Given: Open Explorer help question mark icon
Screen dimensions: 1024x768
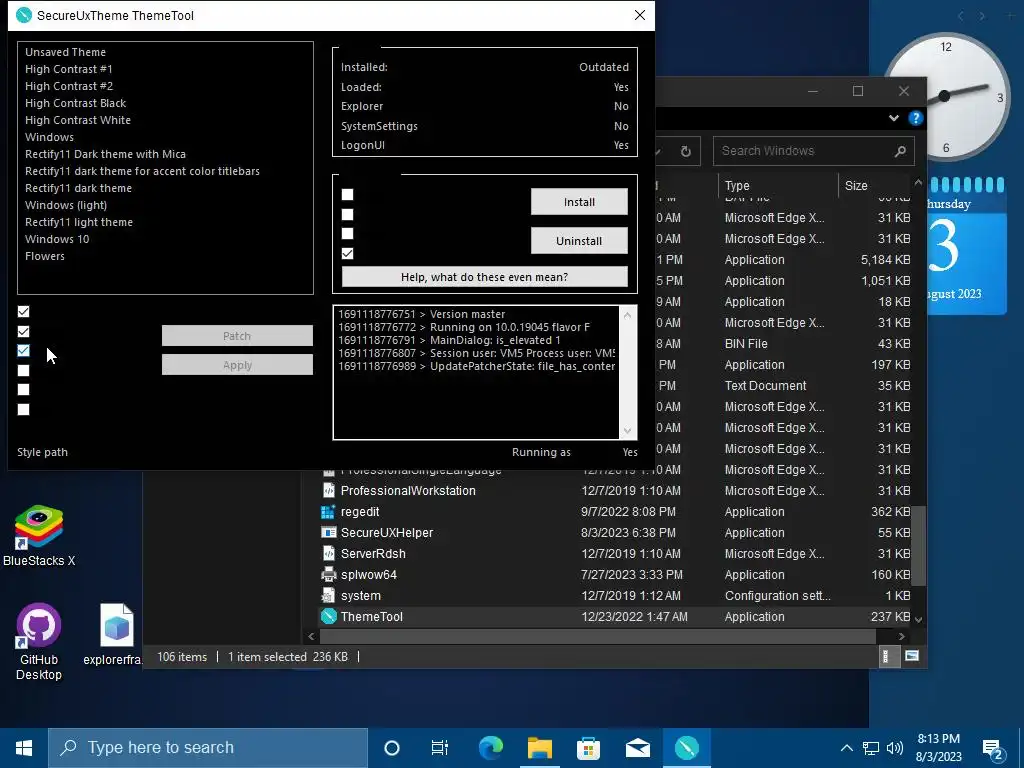Looking at the screenshot, I should [916, 118].
